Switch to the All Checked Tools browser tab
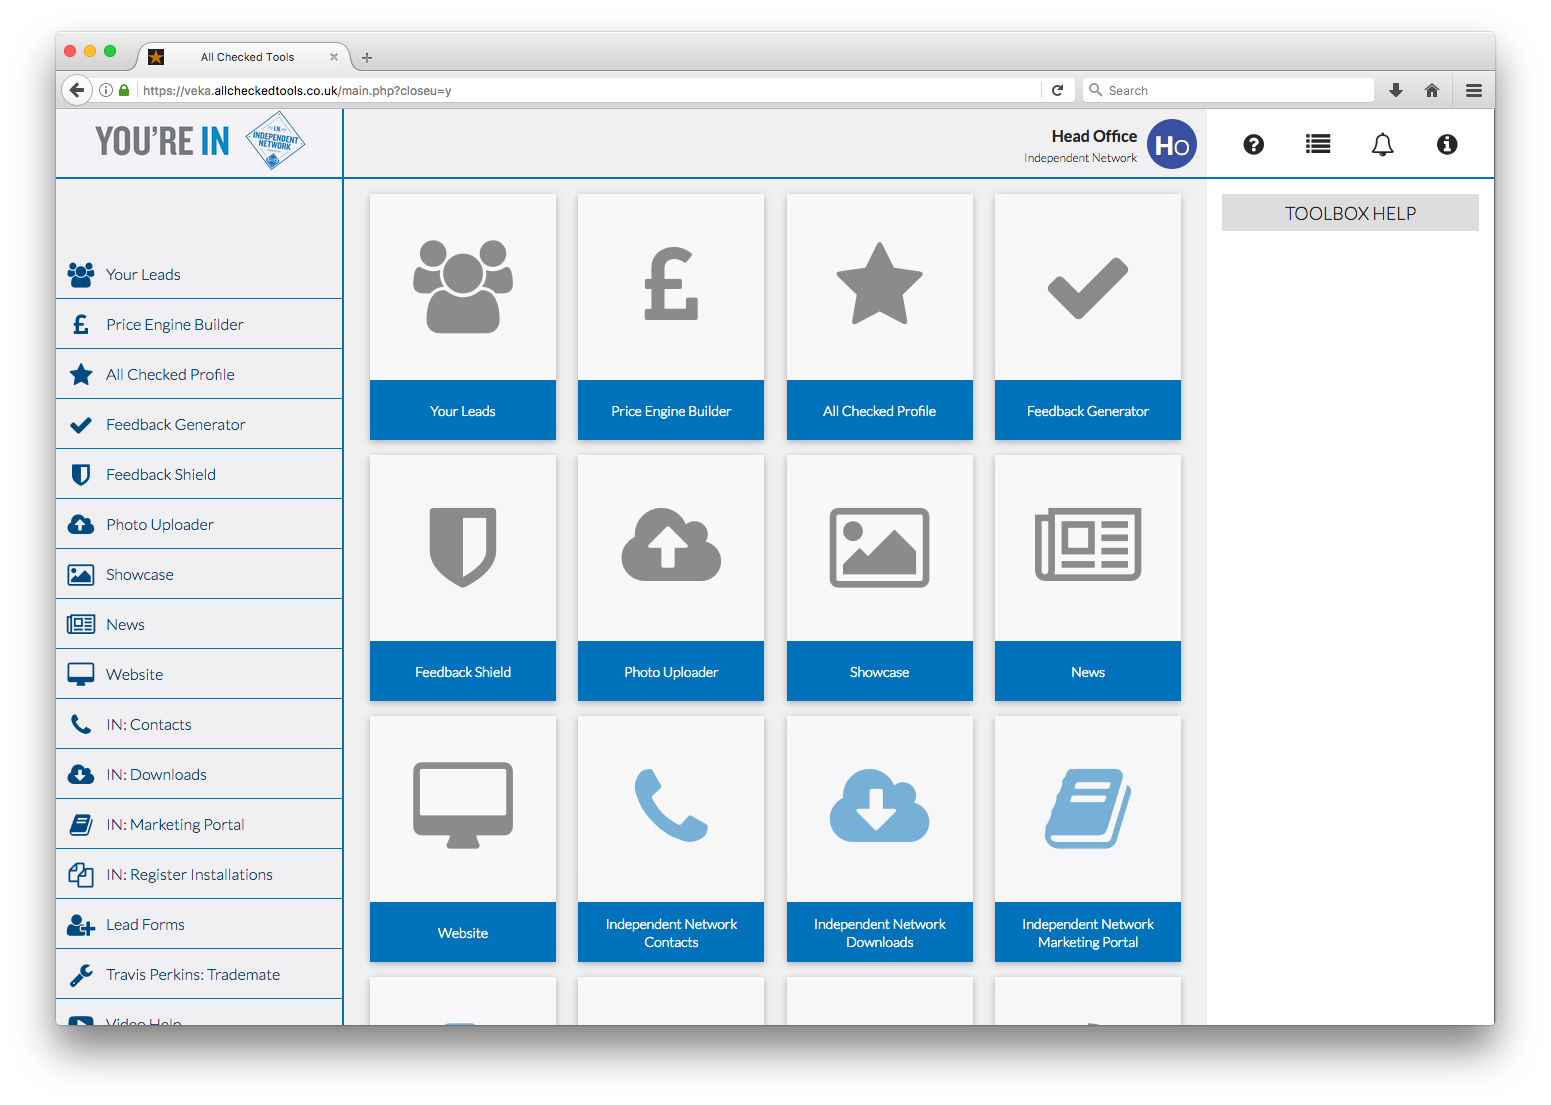1551x1105 pixels. 247,57
